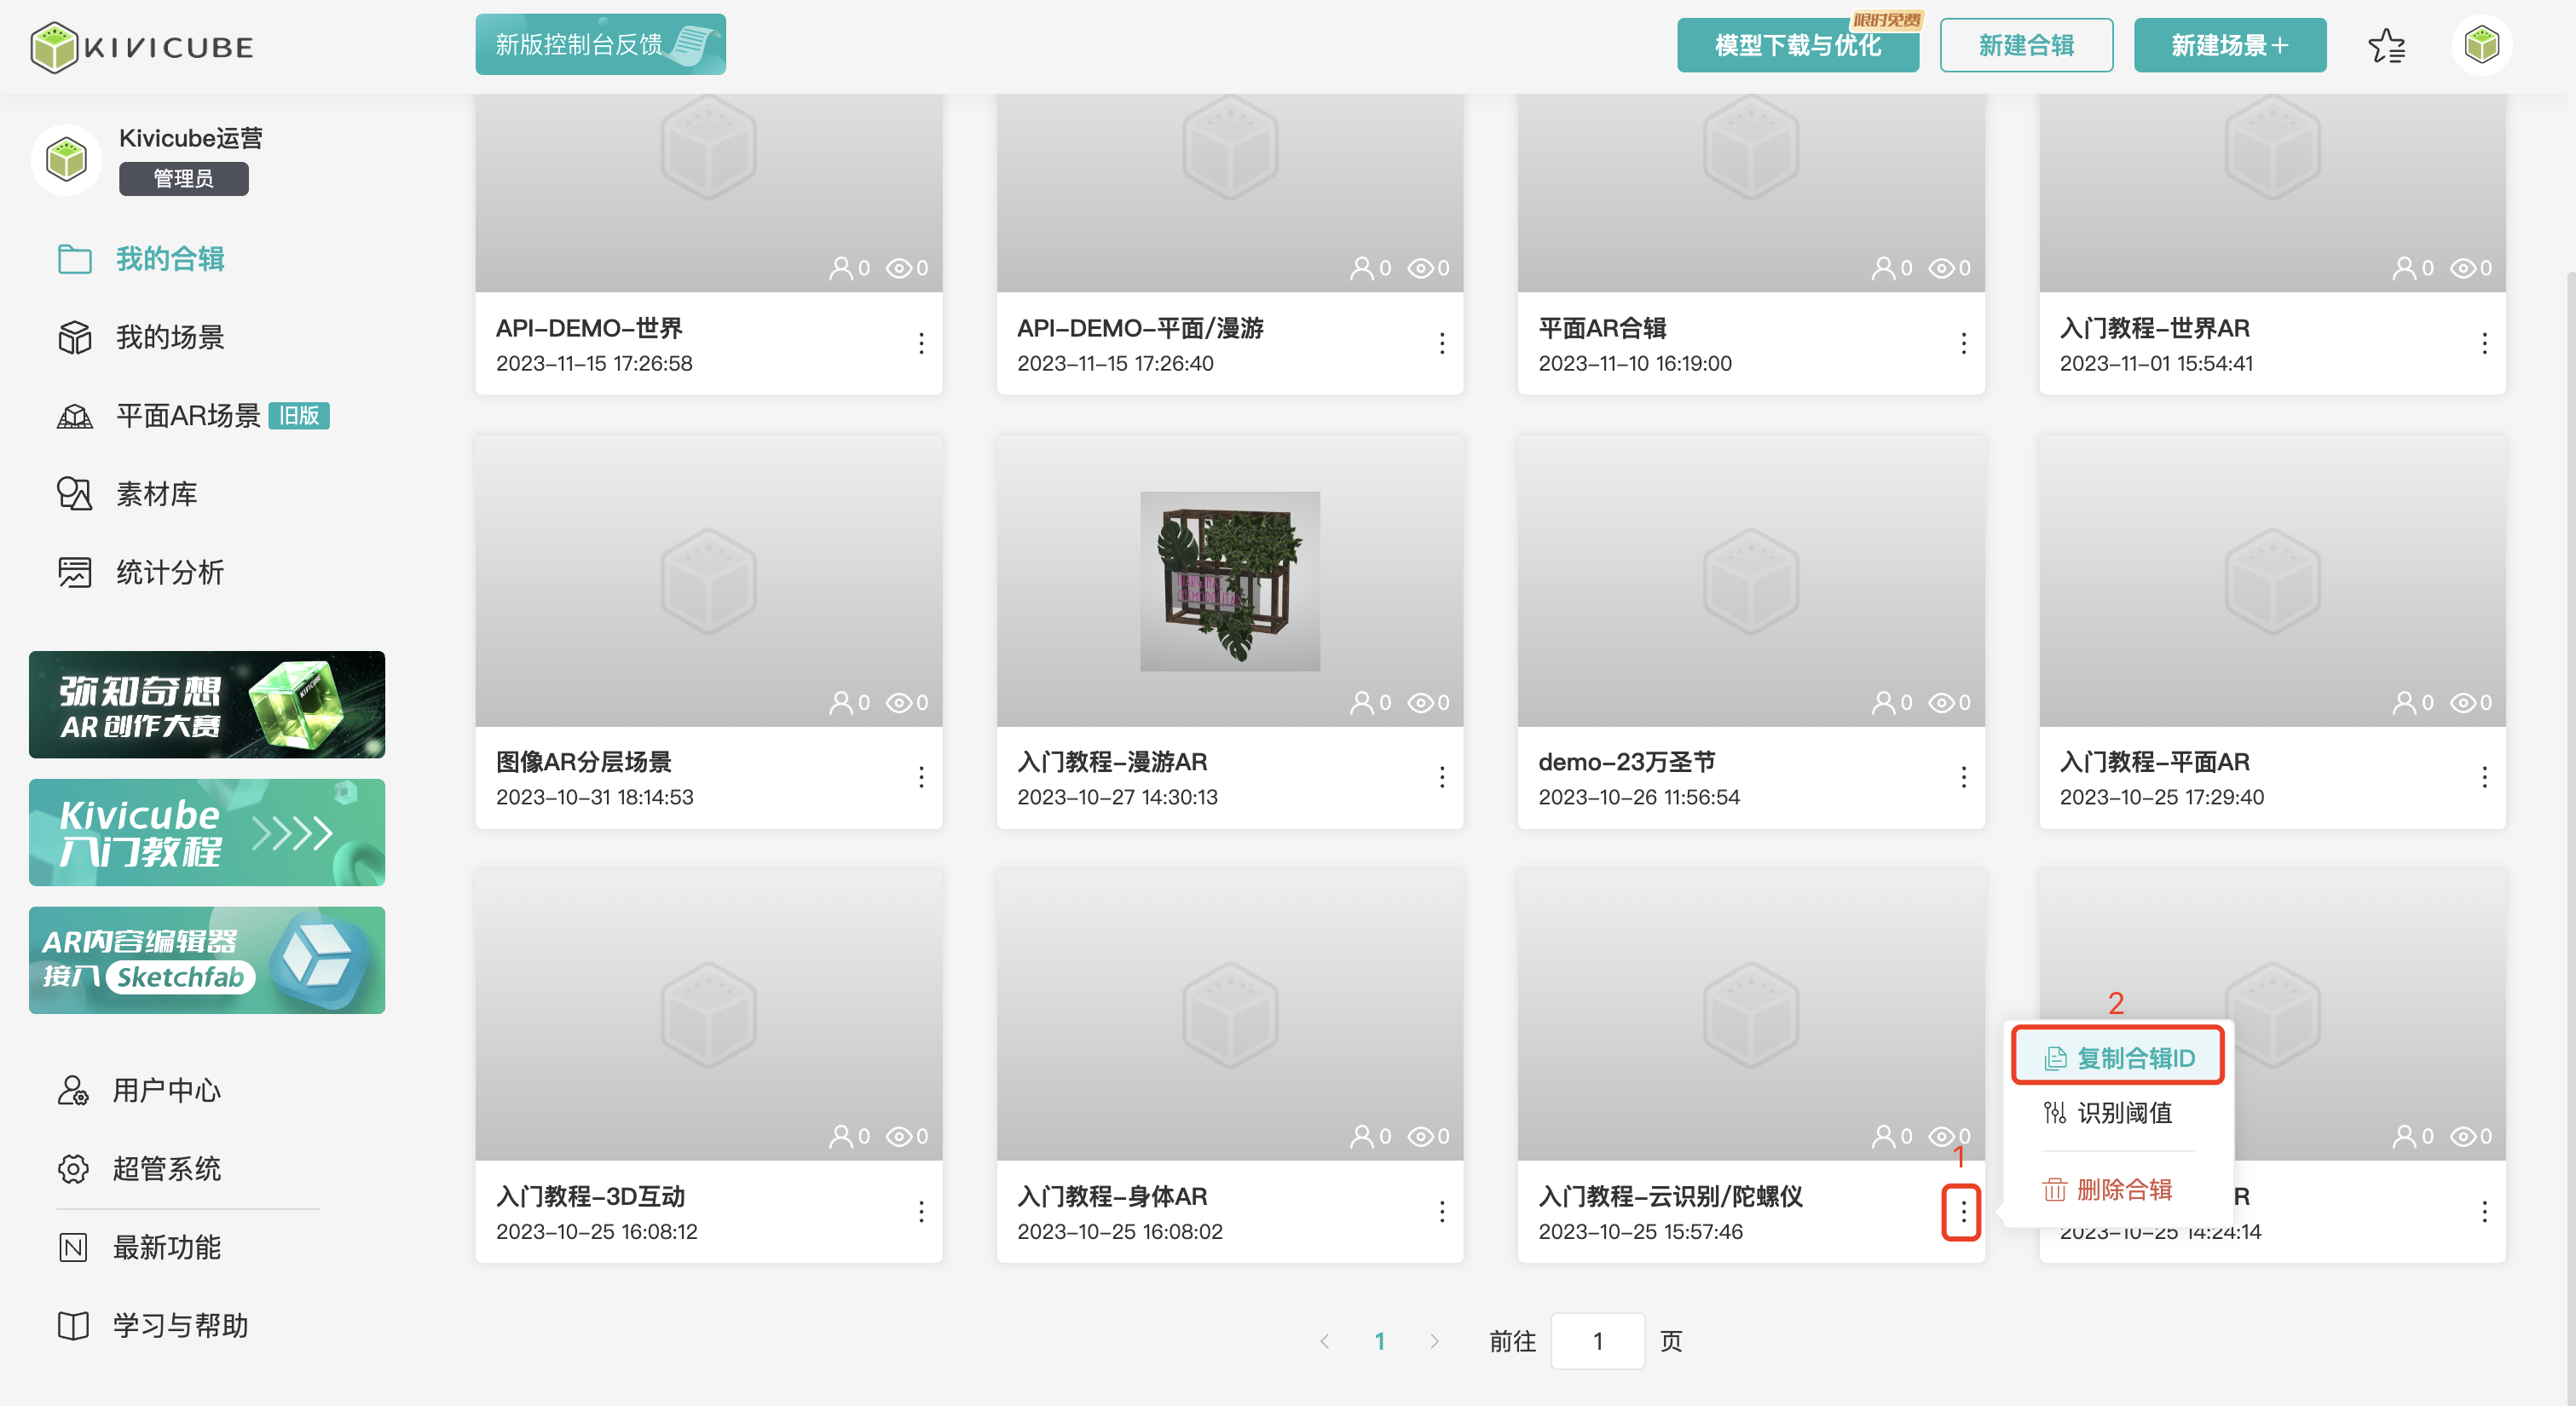Open the 入门教程-漫游AR plant thumbnail
This screenshot has height=1406, width=2576.
tap(1229, 581)
